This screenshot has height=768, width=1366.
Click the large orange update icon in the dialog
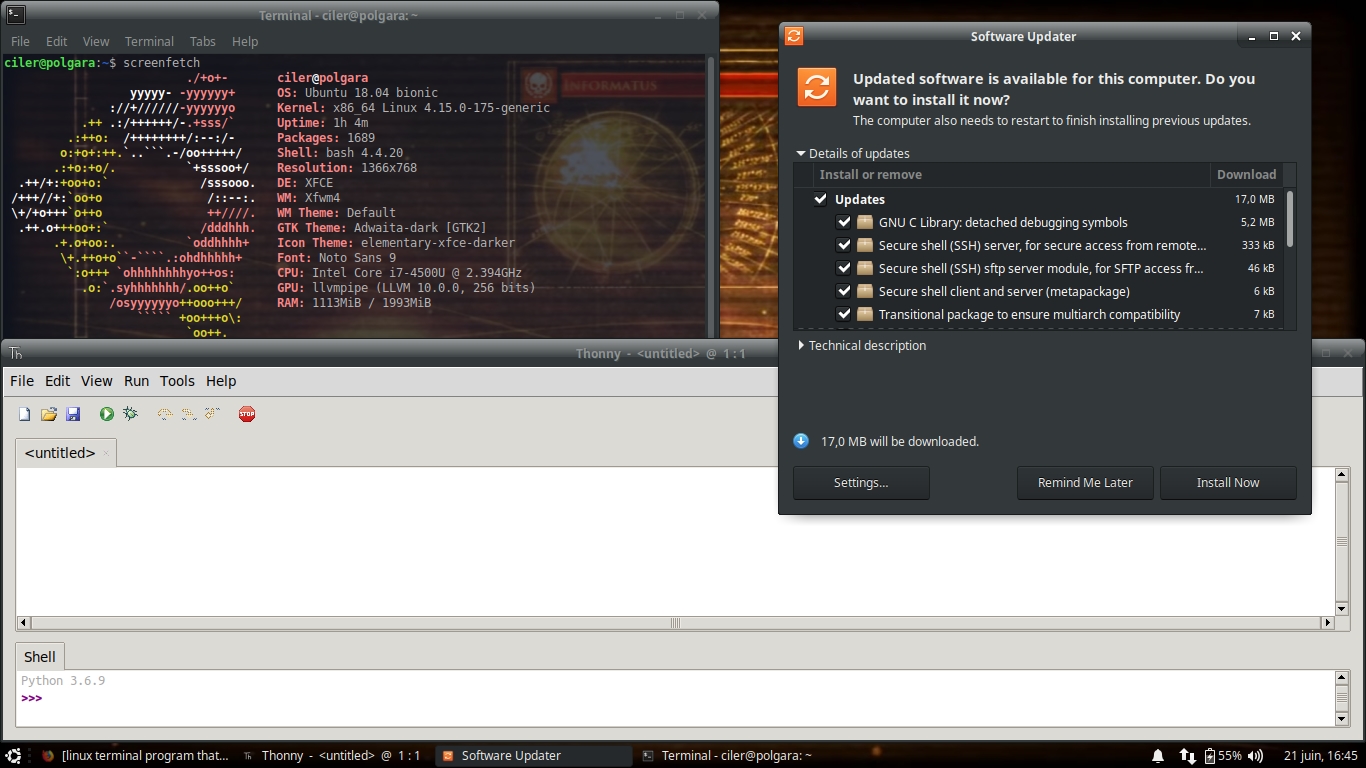tap(817, 86)
